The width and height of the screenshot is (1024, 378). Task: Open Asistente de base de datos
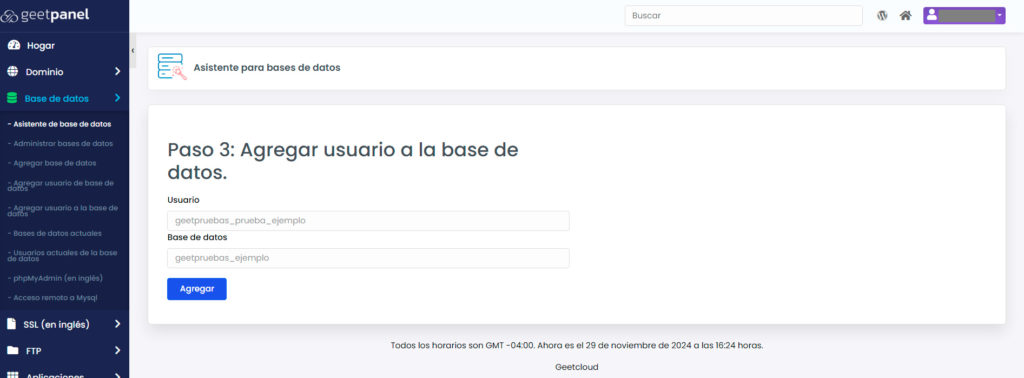(59, 124)
